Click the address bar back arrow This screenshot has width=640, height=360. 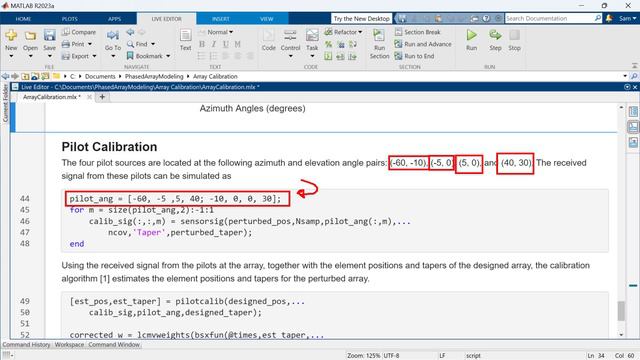[5, 76]
